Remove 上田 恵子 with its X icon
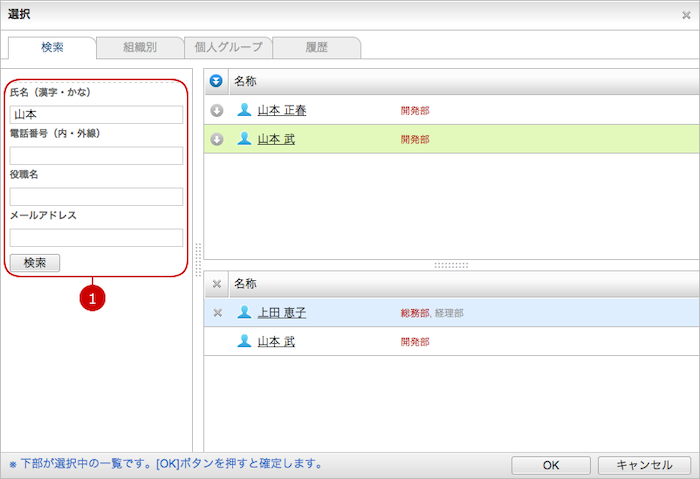 217,312
